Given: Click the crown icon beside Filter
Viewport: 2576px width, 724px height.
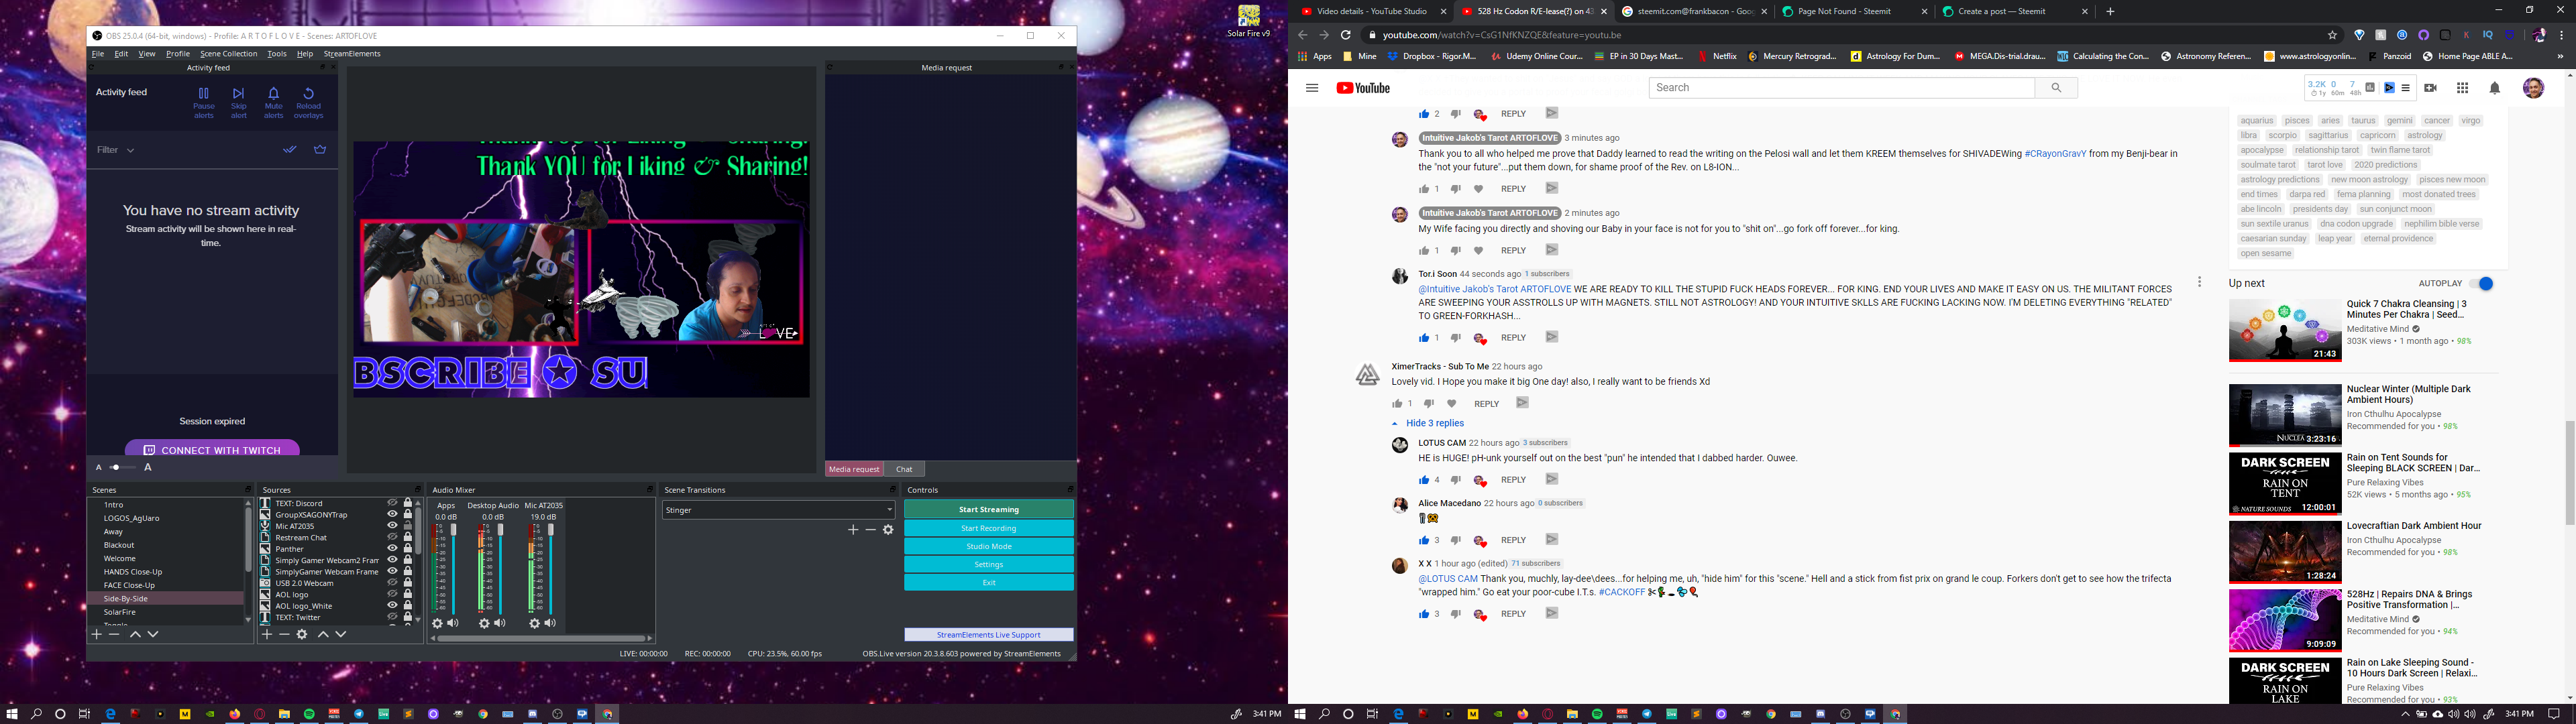Looking at the screenshot, I should coord(320,149).
